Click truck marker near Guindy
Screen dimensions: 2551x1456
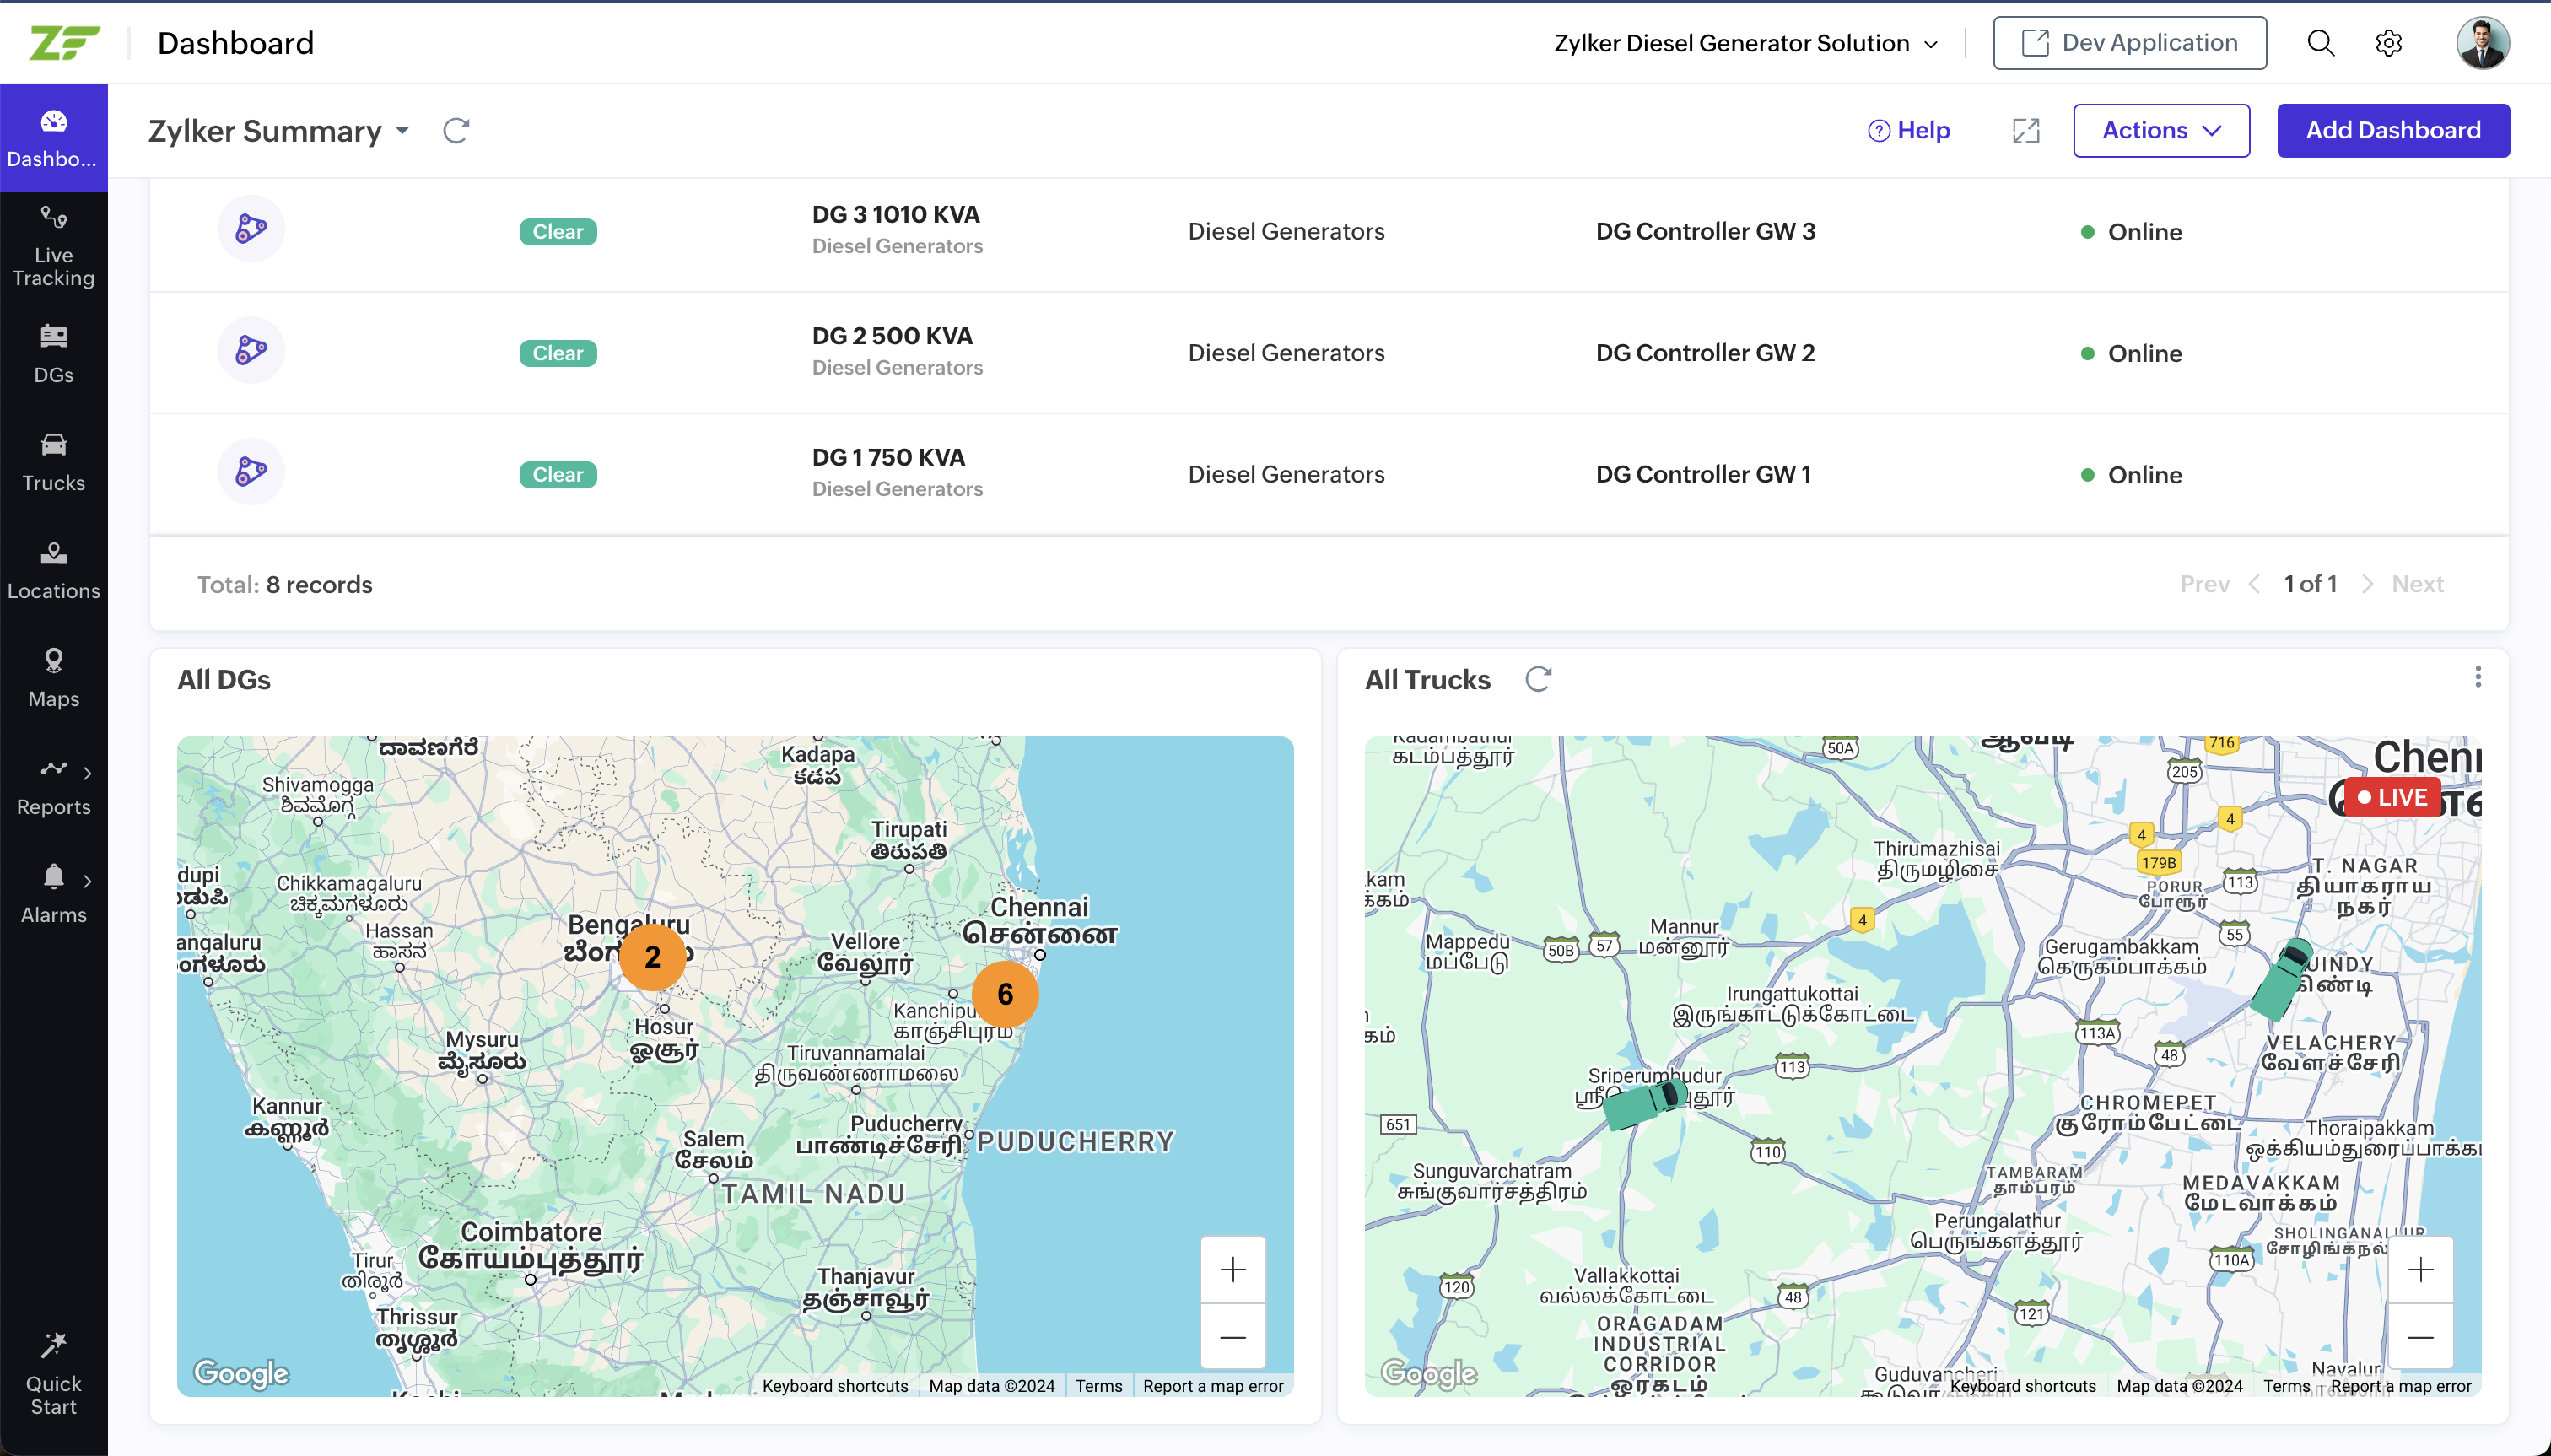pos(2282,979)
